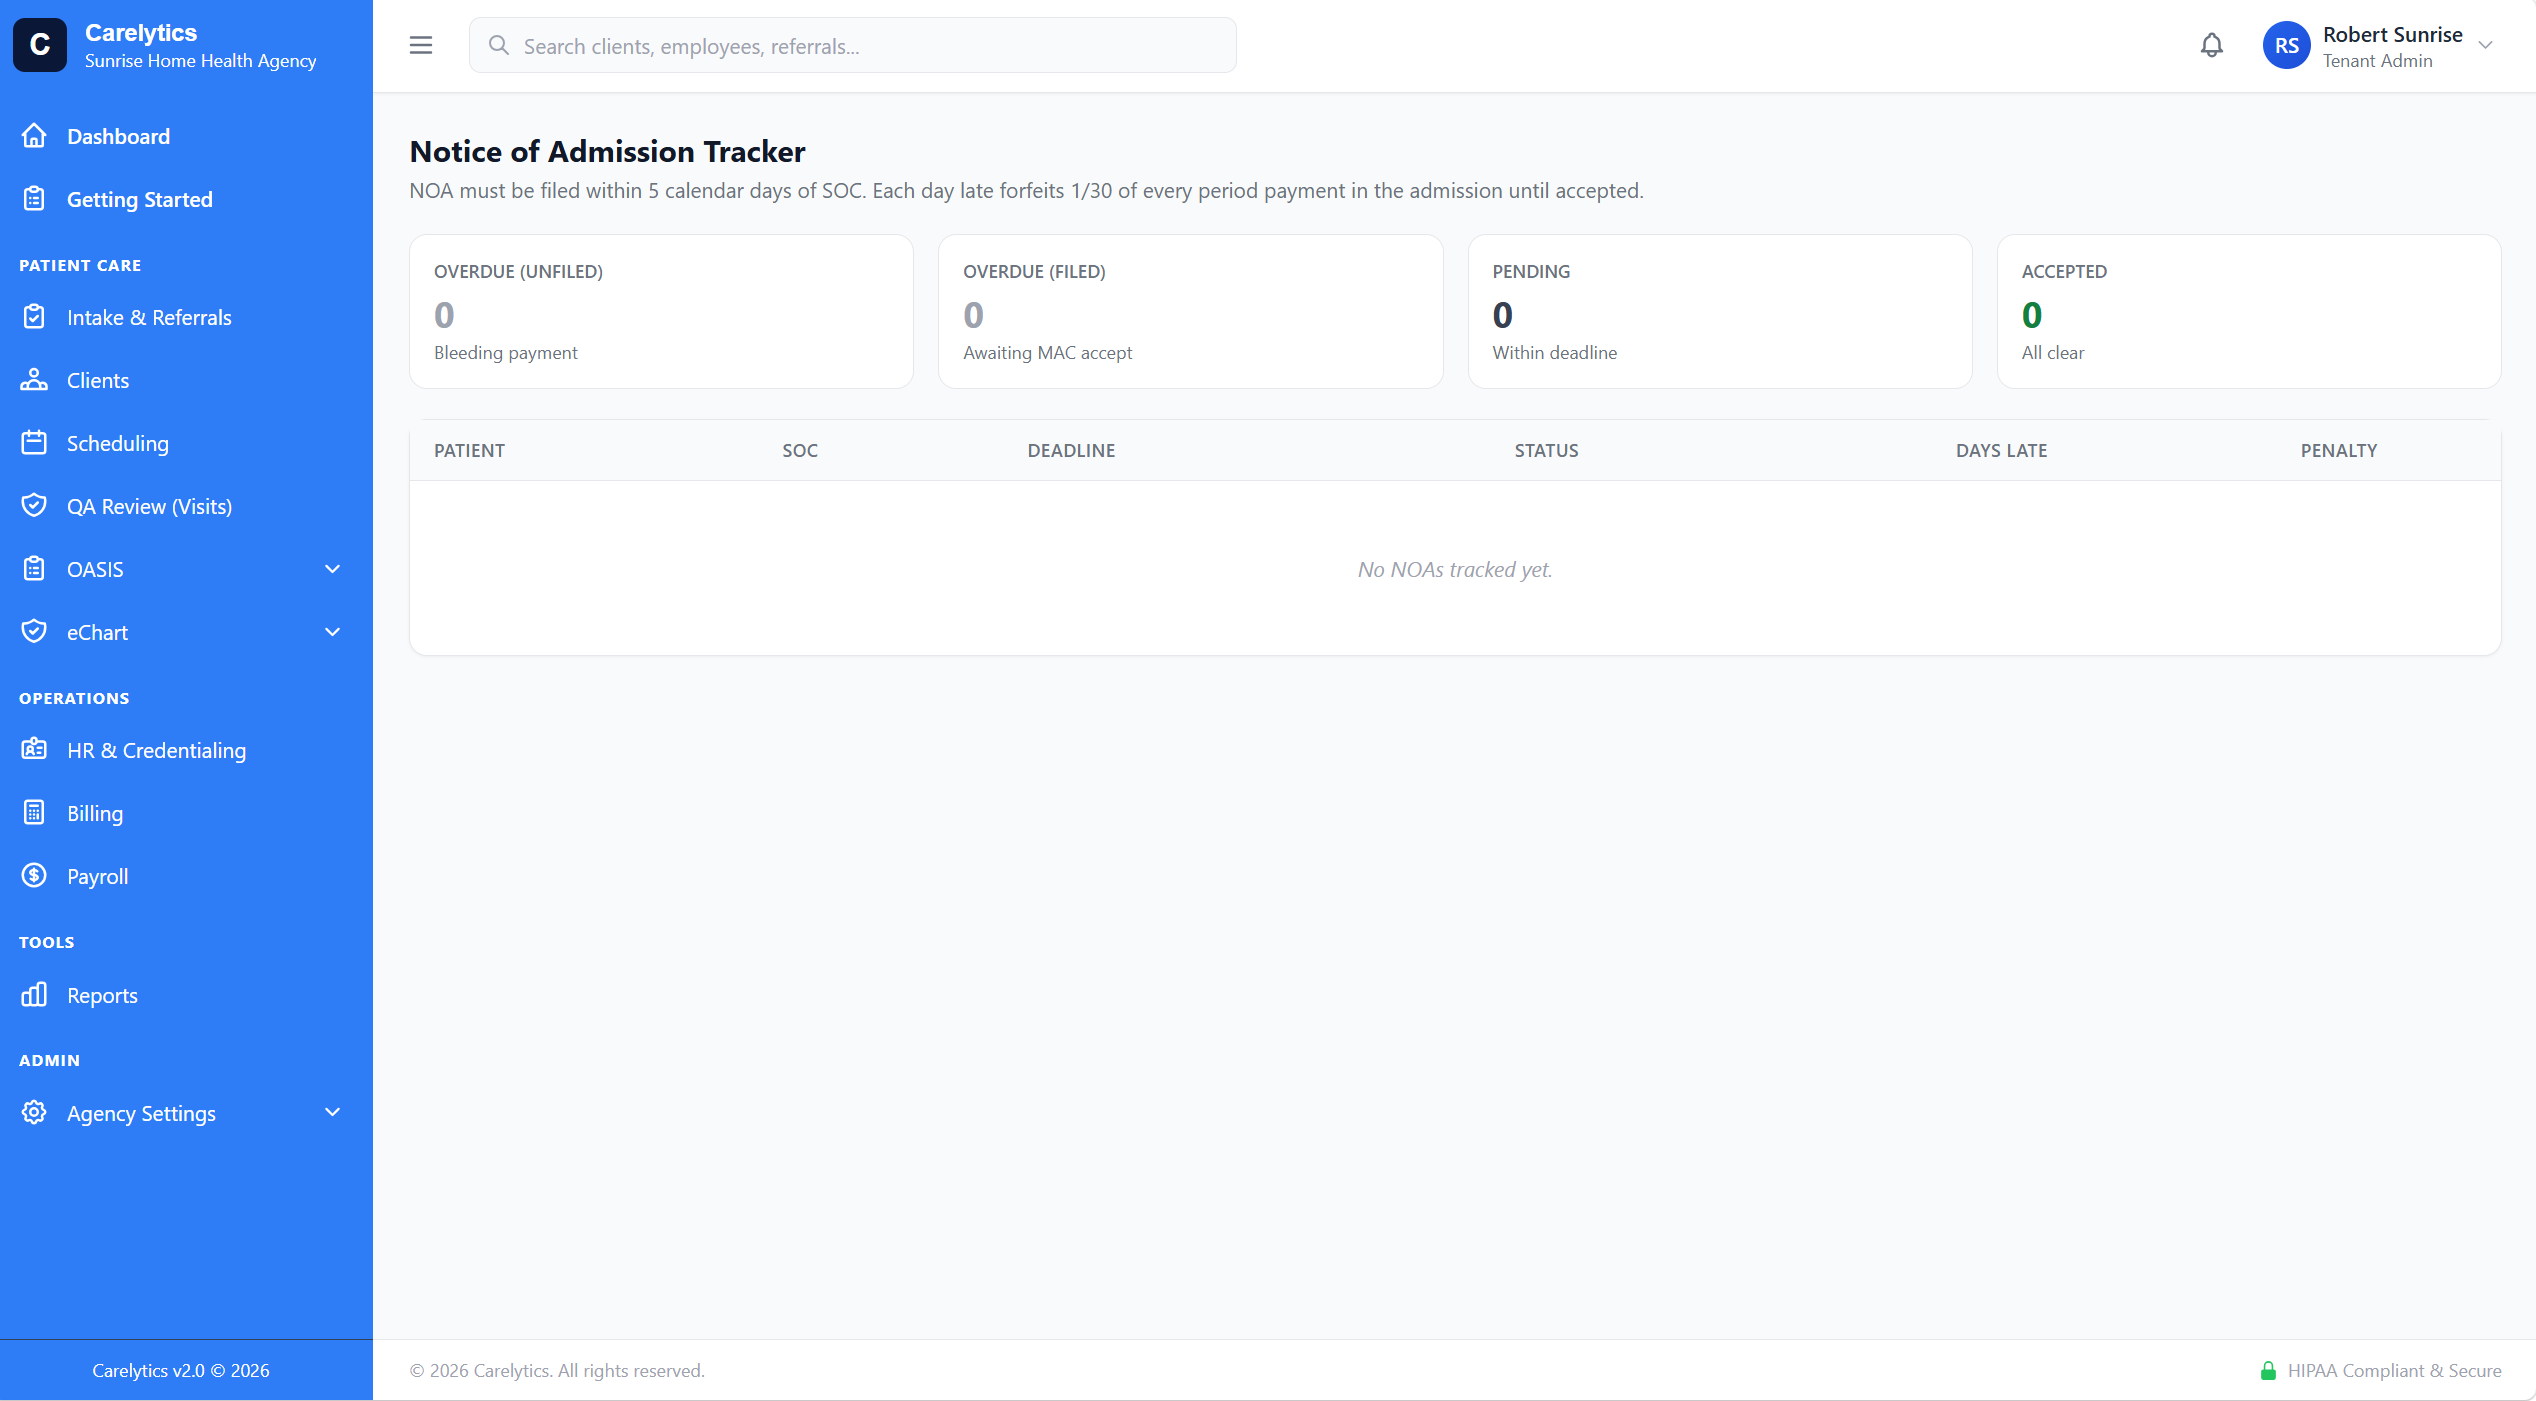The width and height of the screenshot is (2536, 1401).
Task: Open notifications bell icon
Action: 2211,45
